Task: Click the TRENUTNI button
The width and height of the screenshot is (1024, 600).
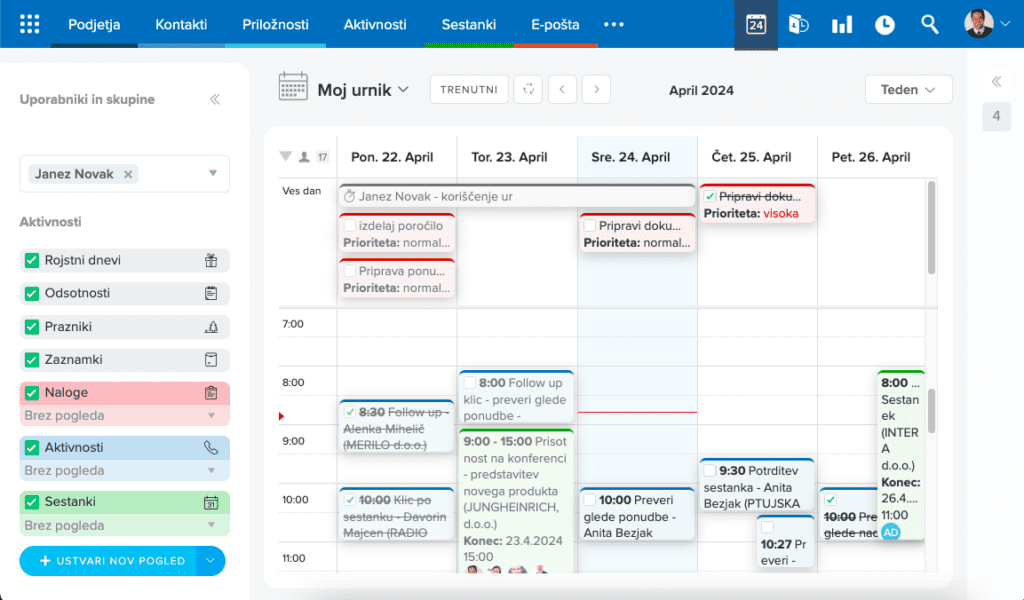Action: pyautogui.click(x=469, y=90)
